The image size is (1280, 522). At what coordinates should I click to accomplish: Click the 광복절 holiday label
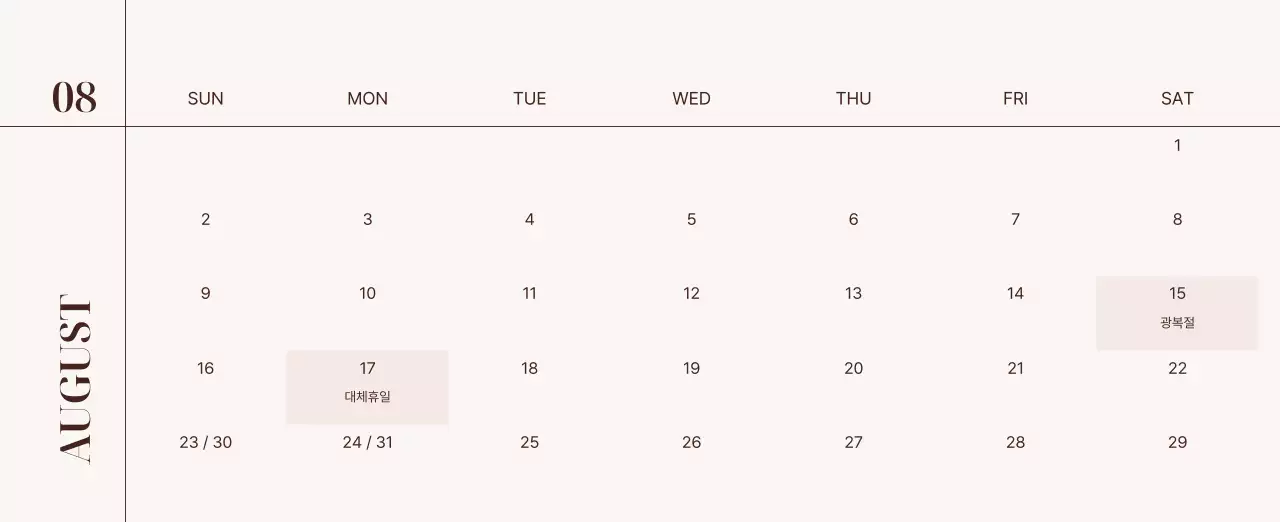click(1177, 323)
